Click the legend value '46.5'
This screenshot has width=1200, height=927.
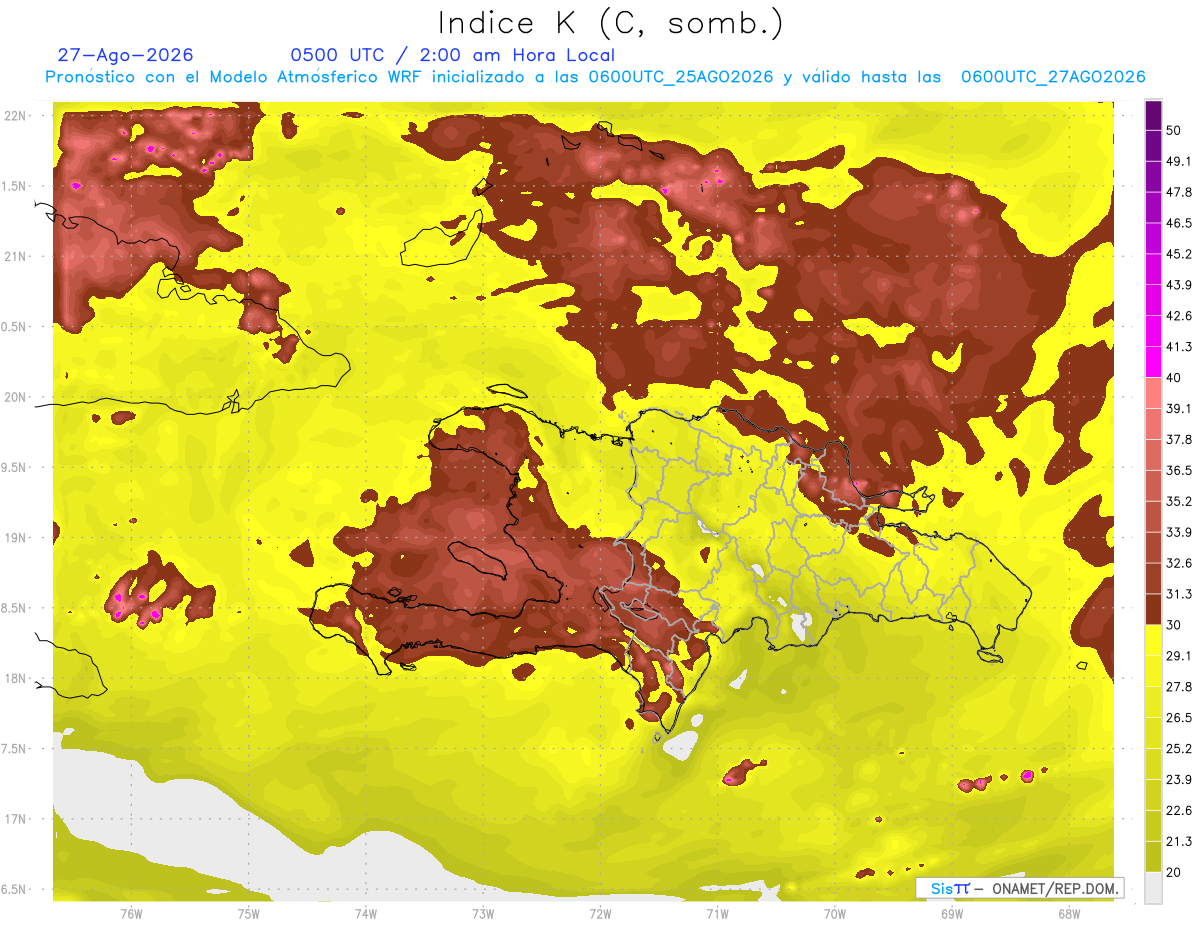click(1179, 223)
